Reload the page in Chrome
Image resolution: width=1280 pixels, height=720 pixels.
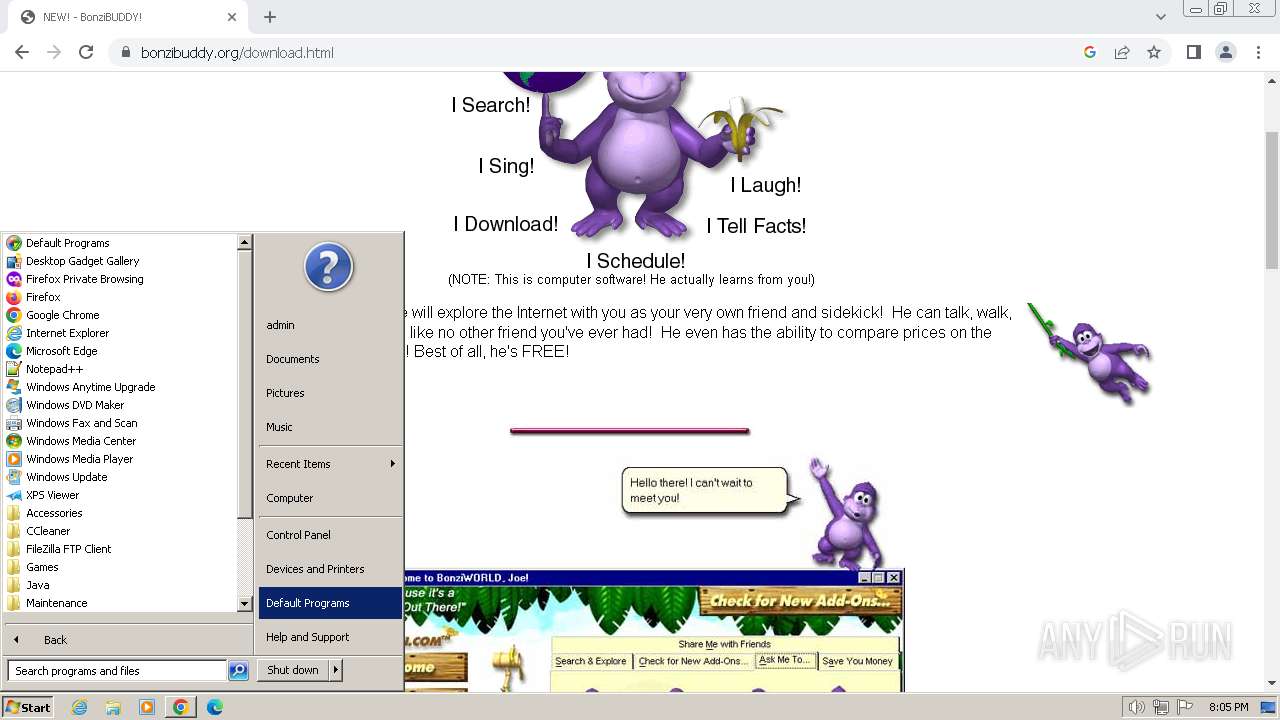86,52
